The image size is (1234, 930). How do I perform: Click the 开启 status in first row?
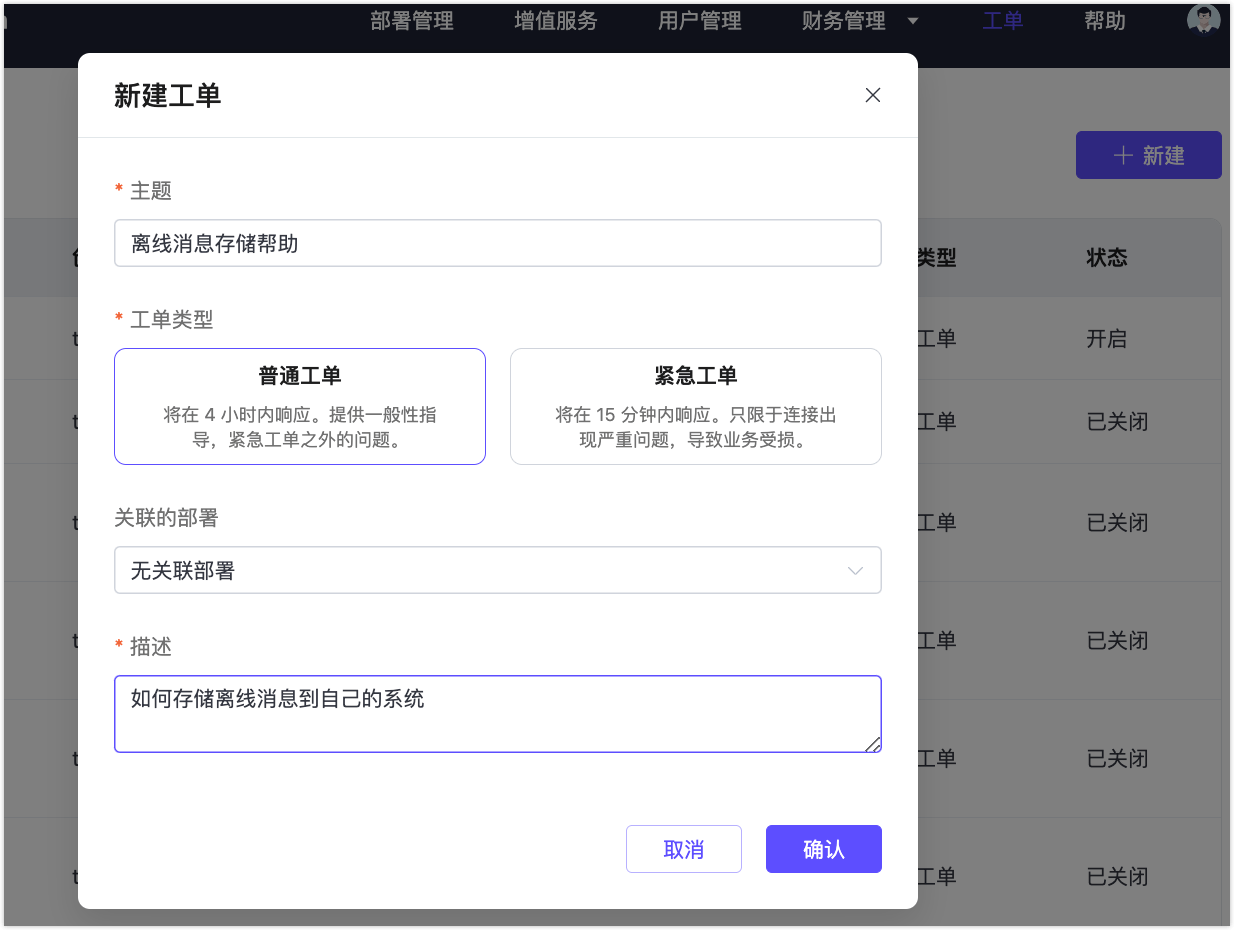[x=1107, y=339]
